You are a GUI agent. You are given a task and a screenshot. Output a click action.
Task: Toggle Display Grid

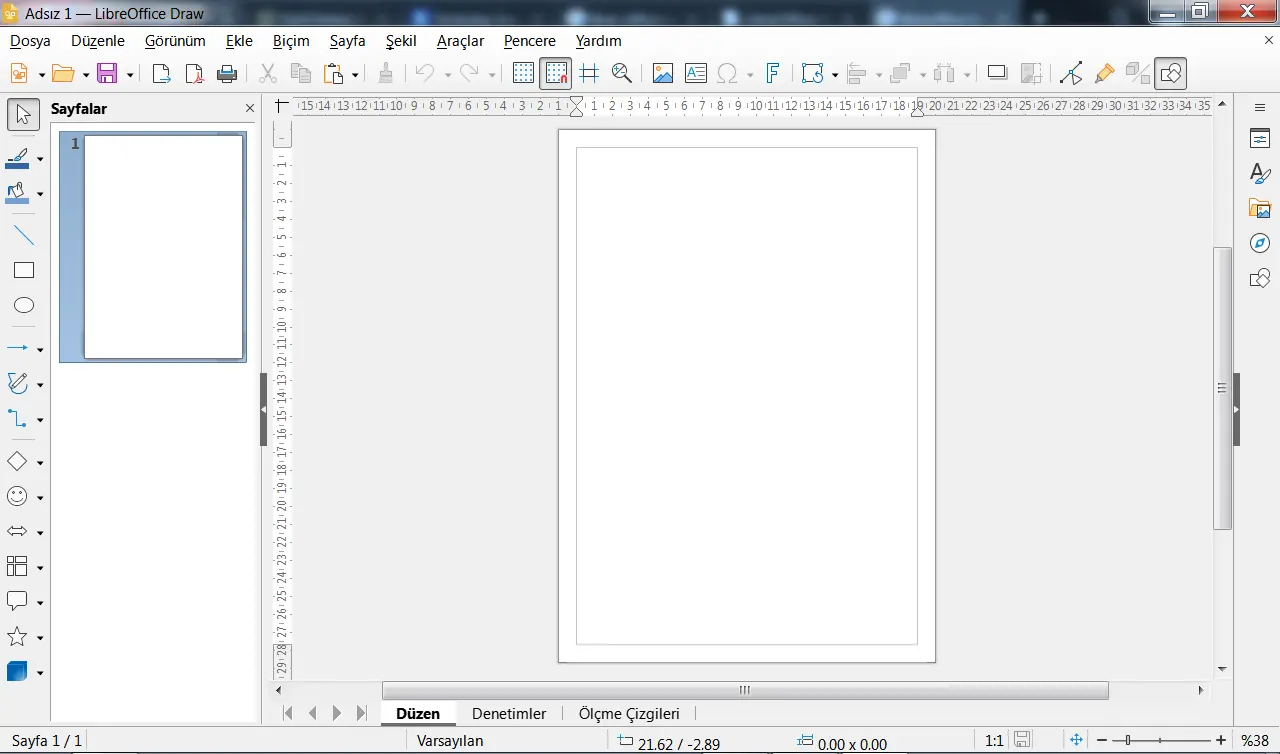pyautogui.click(x=523, y=73)
